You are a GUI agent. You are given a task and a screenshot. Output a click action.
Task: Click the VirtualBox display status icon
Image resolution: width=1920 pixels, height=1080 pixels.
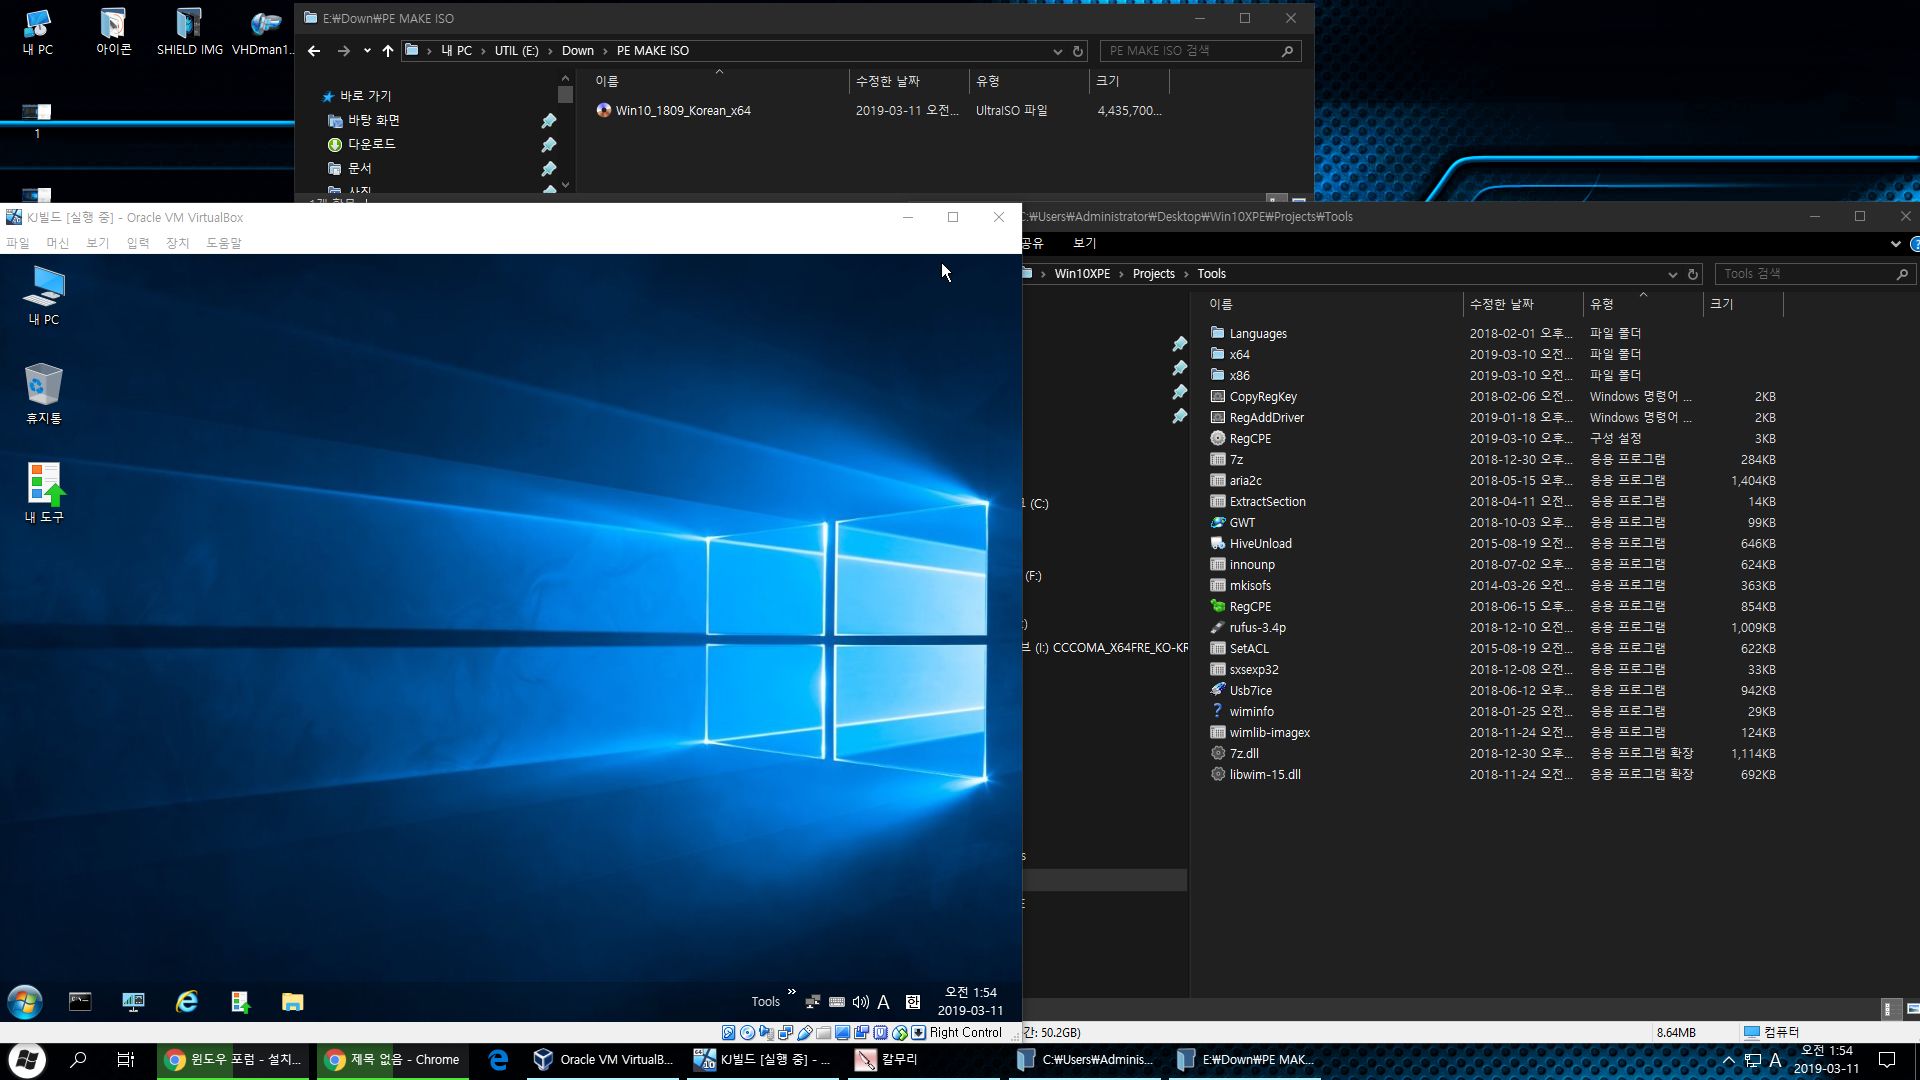[x=842, y=1032]
